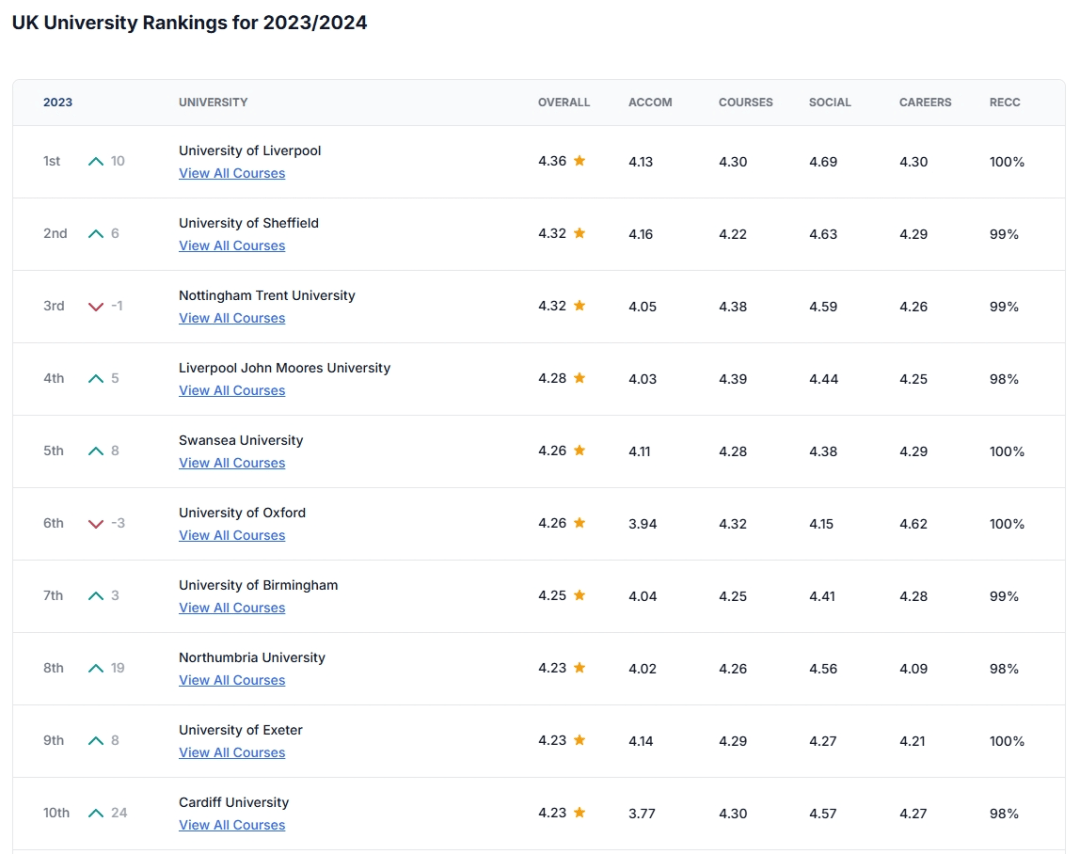Image resolution: width=1080 pixels, height=854 pixels.
Task: Click the green up arrow in 7th row
Action: point(96,596)
